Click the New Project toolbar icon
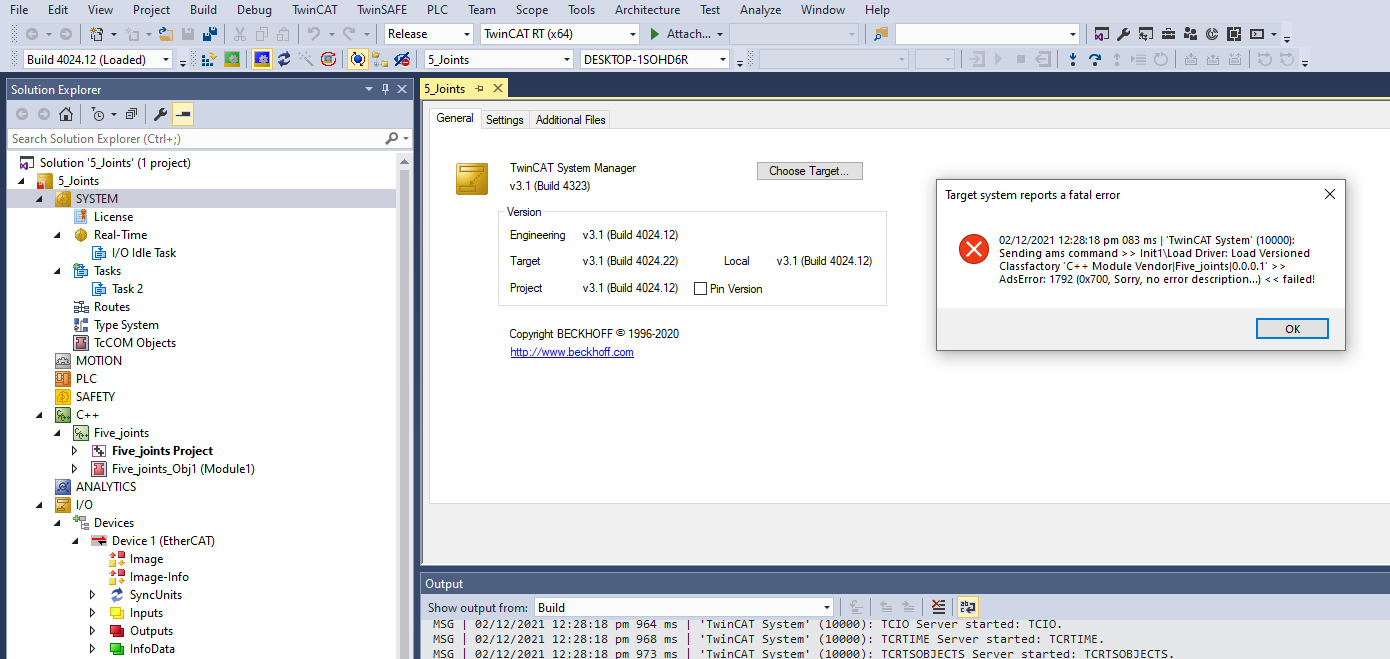 coord(97,33)
